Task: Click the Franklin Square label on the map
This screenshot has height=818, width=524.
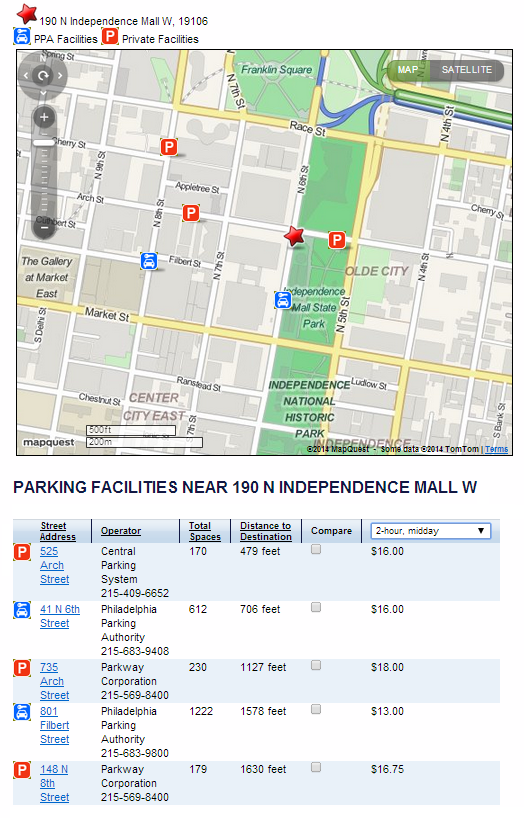Action: coord(276,70)
